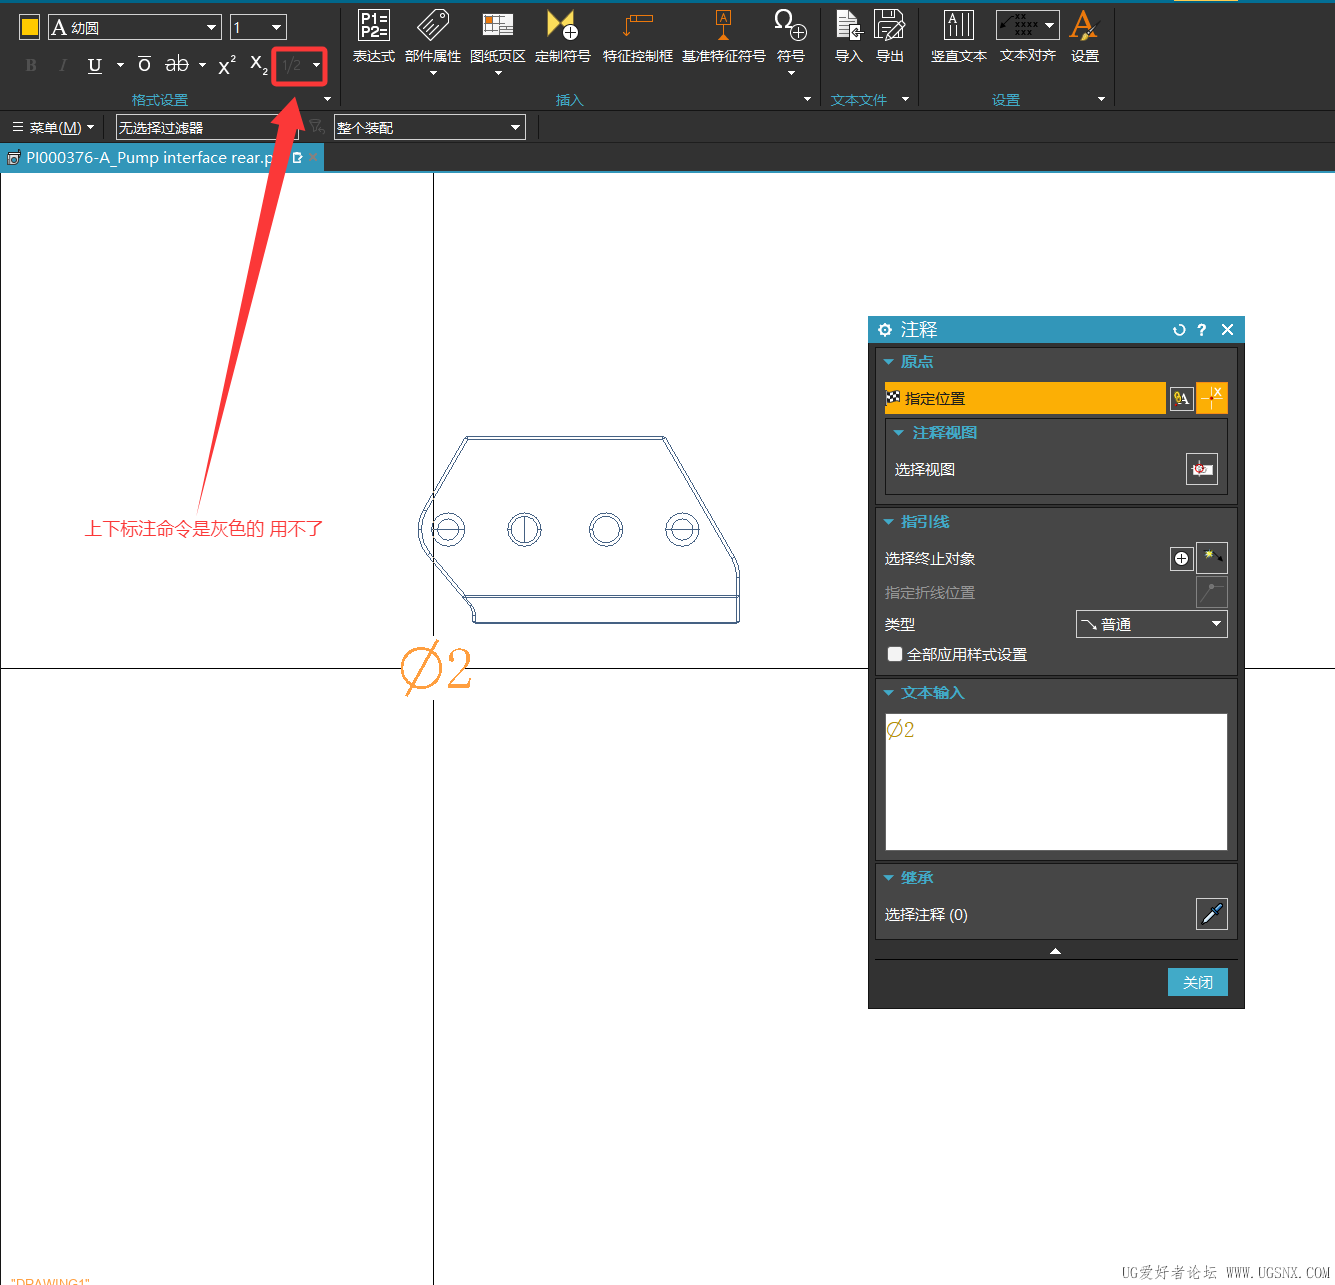The image size is (1335, 1285).
Task: Collapse the 文本输入 section
Action: (888, 693)
